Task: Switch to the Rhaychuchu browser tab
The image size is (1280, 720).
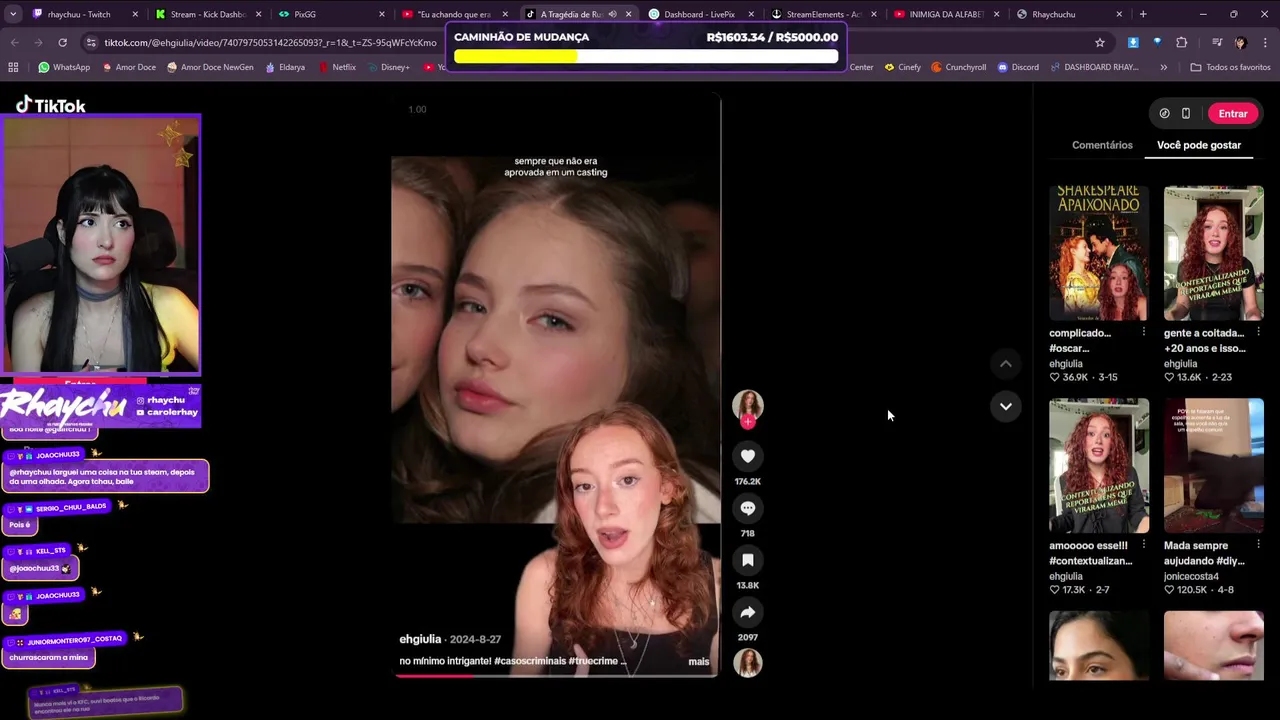Action: point(1068,14)
